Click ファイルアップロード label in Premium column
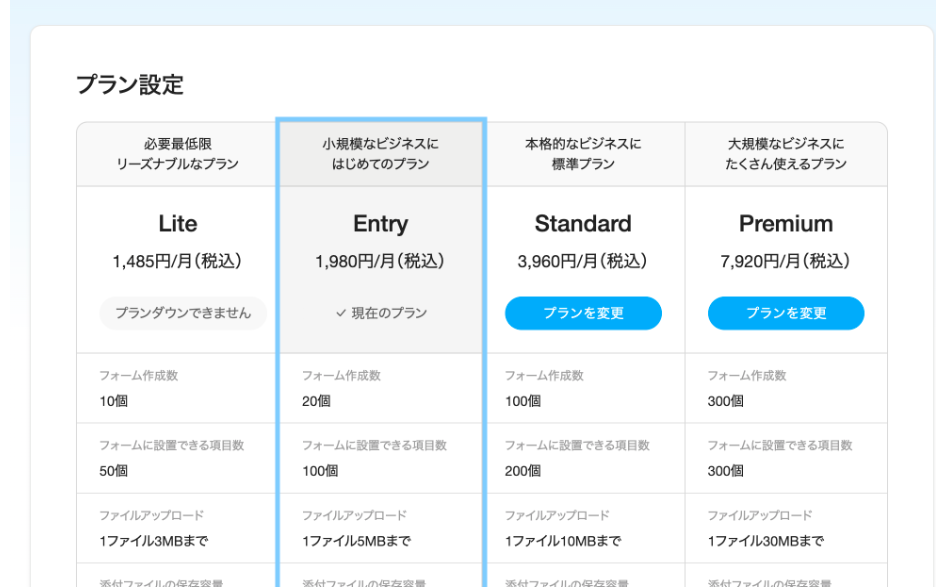Image resolution: width=936 pixels, height=587 pixels. pos(760,515)
